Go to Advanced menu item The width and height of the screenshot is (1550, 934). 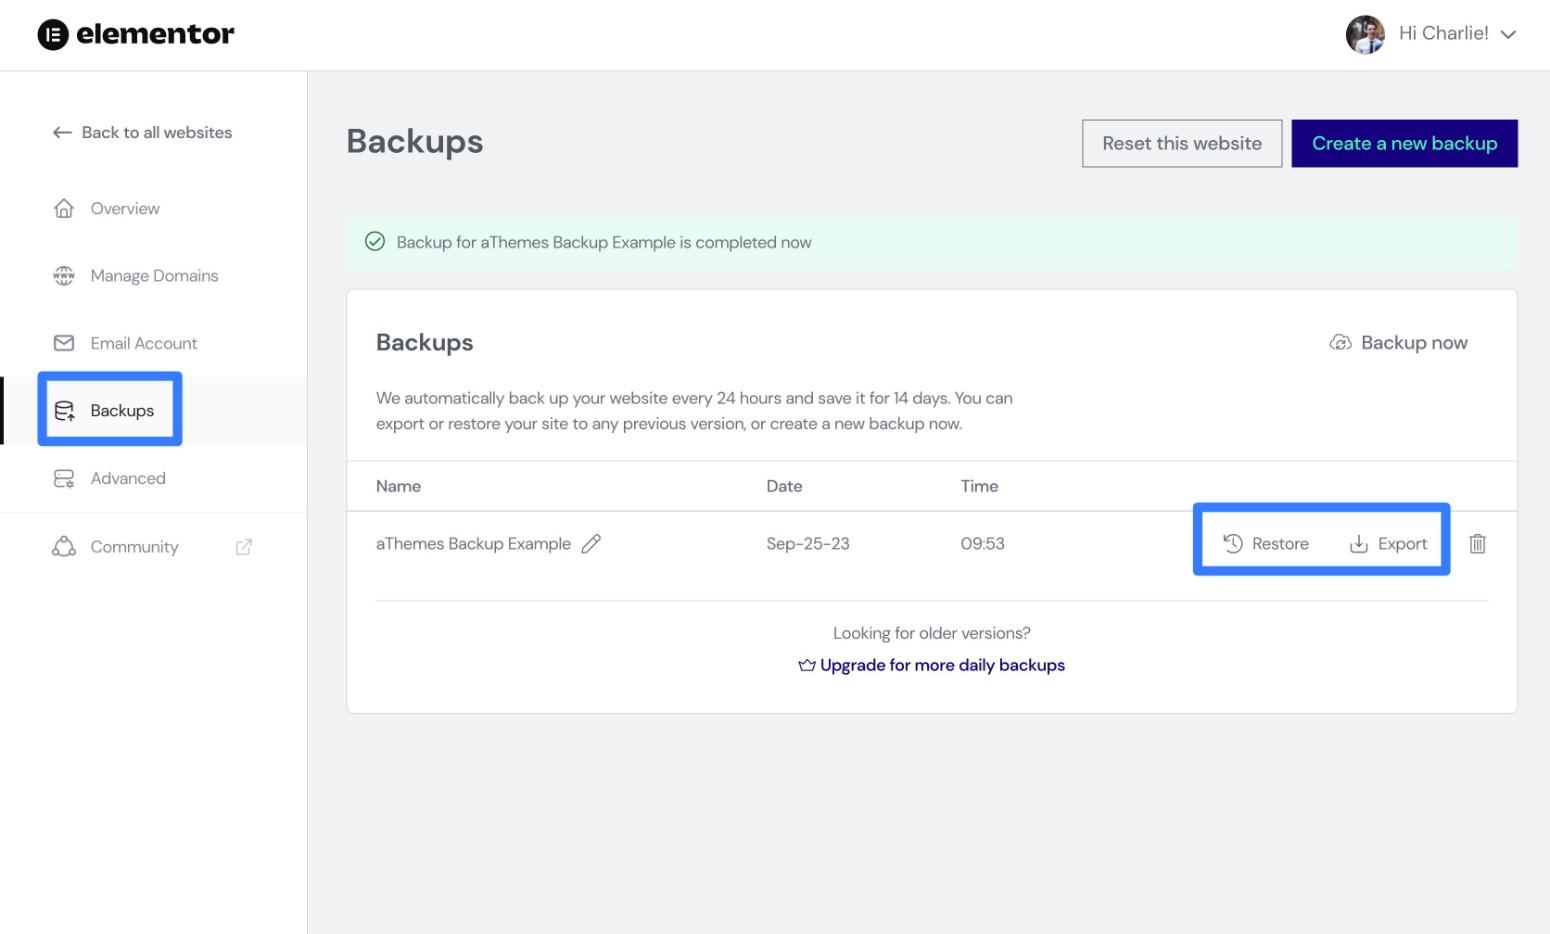[128, 478]
